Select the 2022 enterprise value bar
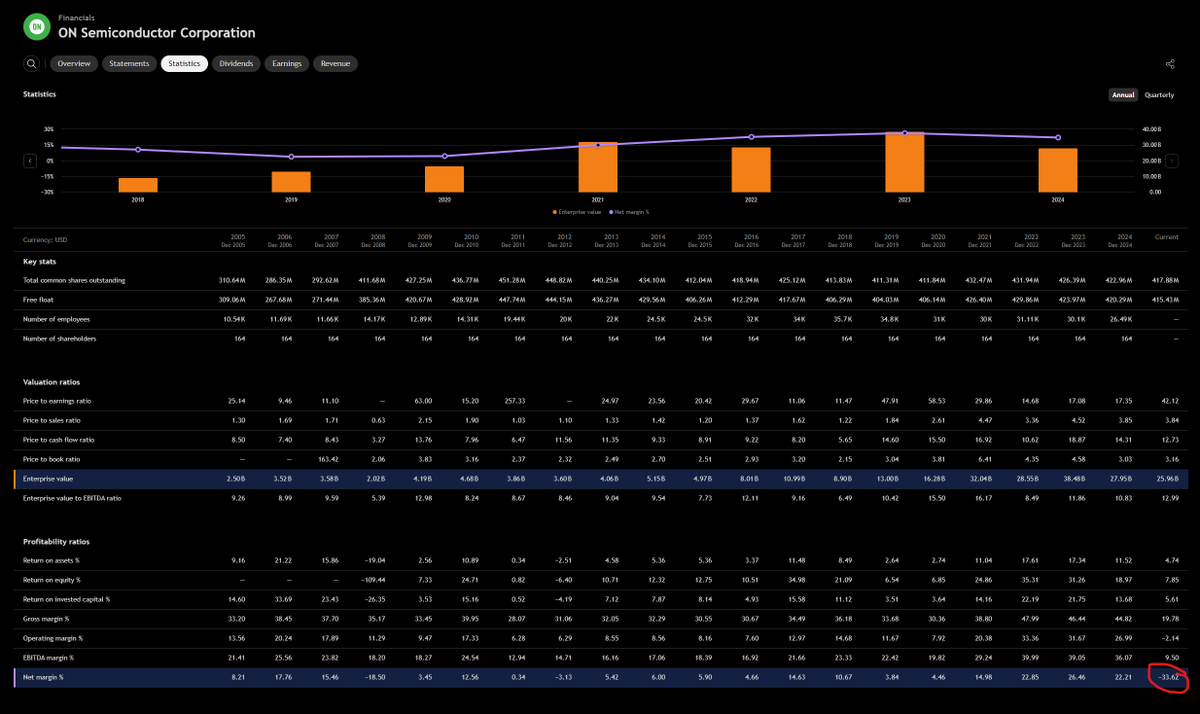Image resolution: width=1200 pixels, height=714 pixels. click(751, 170)
